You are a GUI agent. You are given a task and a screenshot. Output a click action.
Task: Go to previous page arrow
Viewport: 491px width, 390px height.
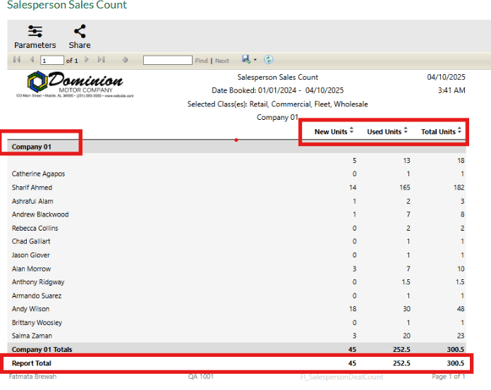(x=32, y=60)
